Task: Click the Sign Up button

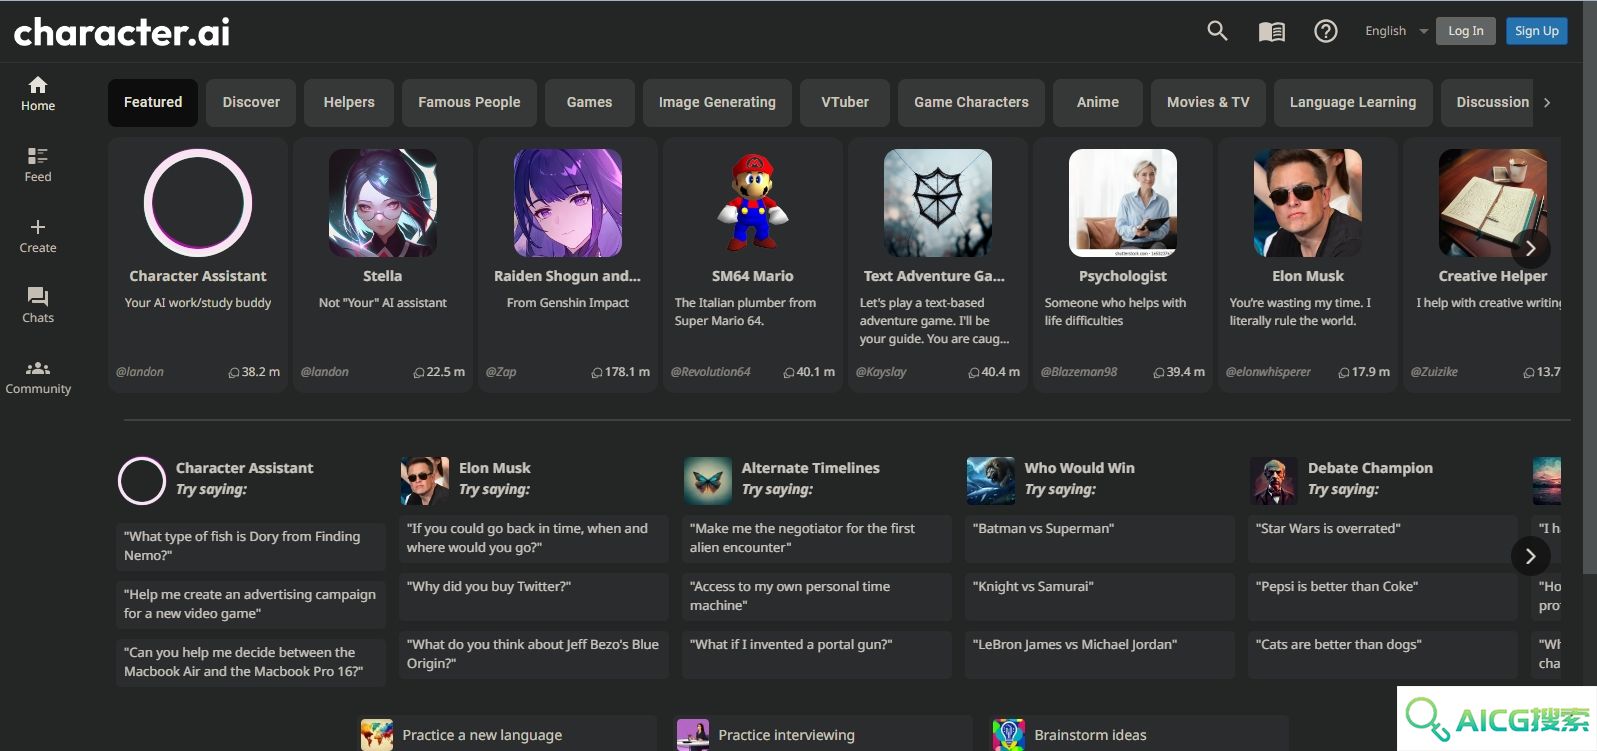Action: [x=1537, y=31]
